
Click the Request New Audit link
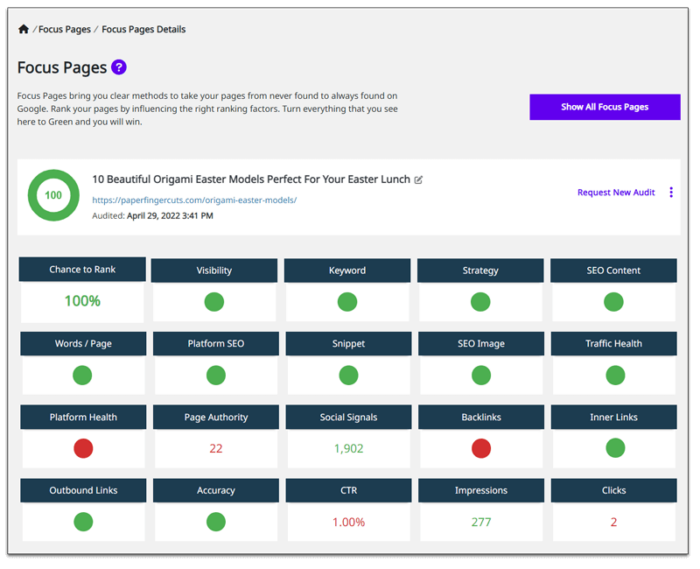click(x=616, y=192)
